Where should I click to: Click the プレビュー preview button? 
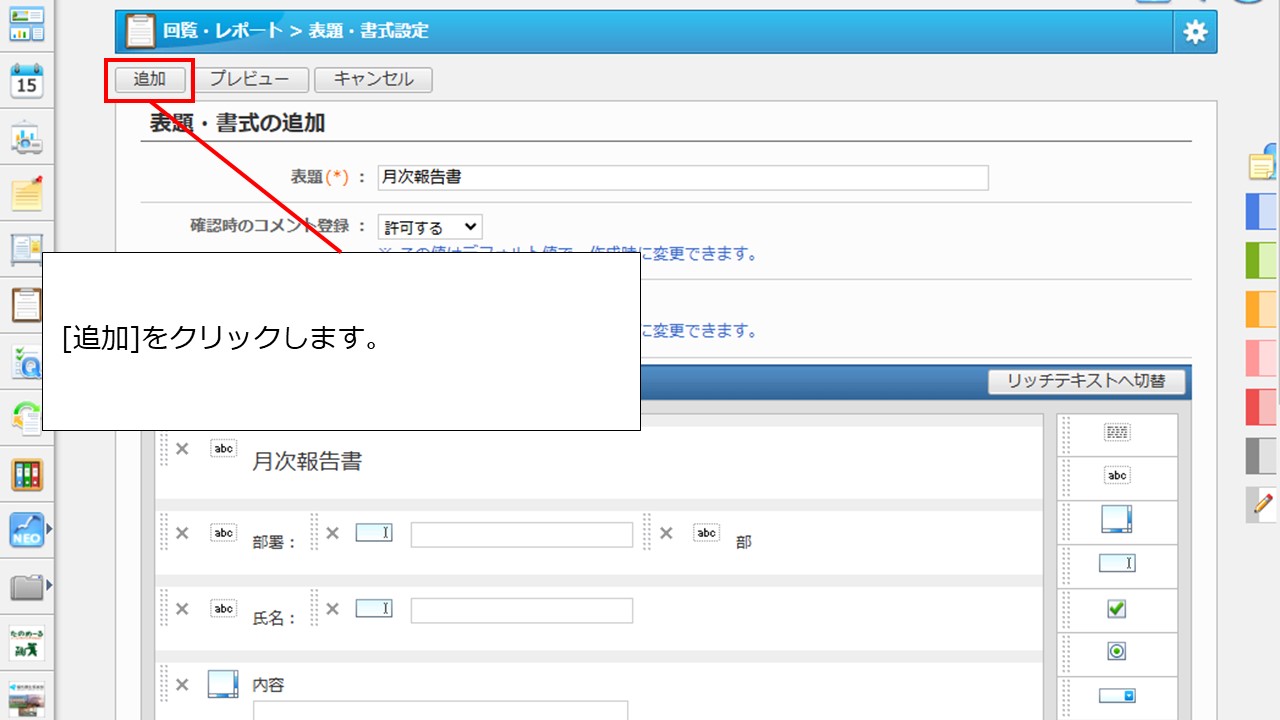click(x=249, y=80)
